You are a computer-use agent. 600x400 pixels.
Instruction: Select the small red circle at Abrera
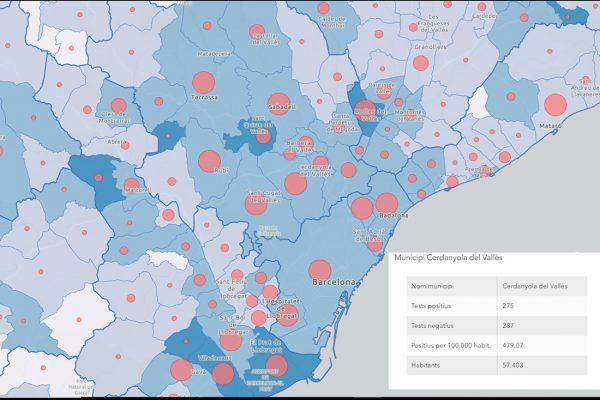point(125,145)
